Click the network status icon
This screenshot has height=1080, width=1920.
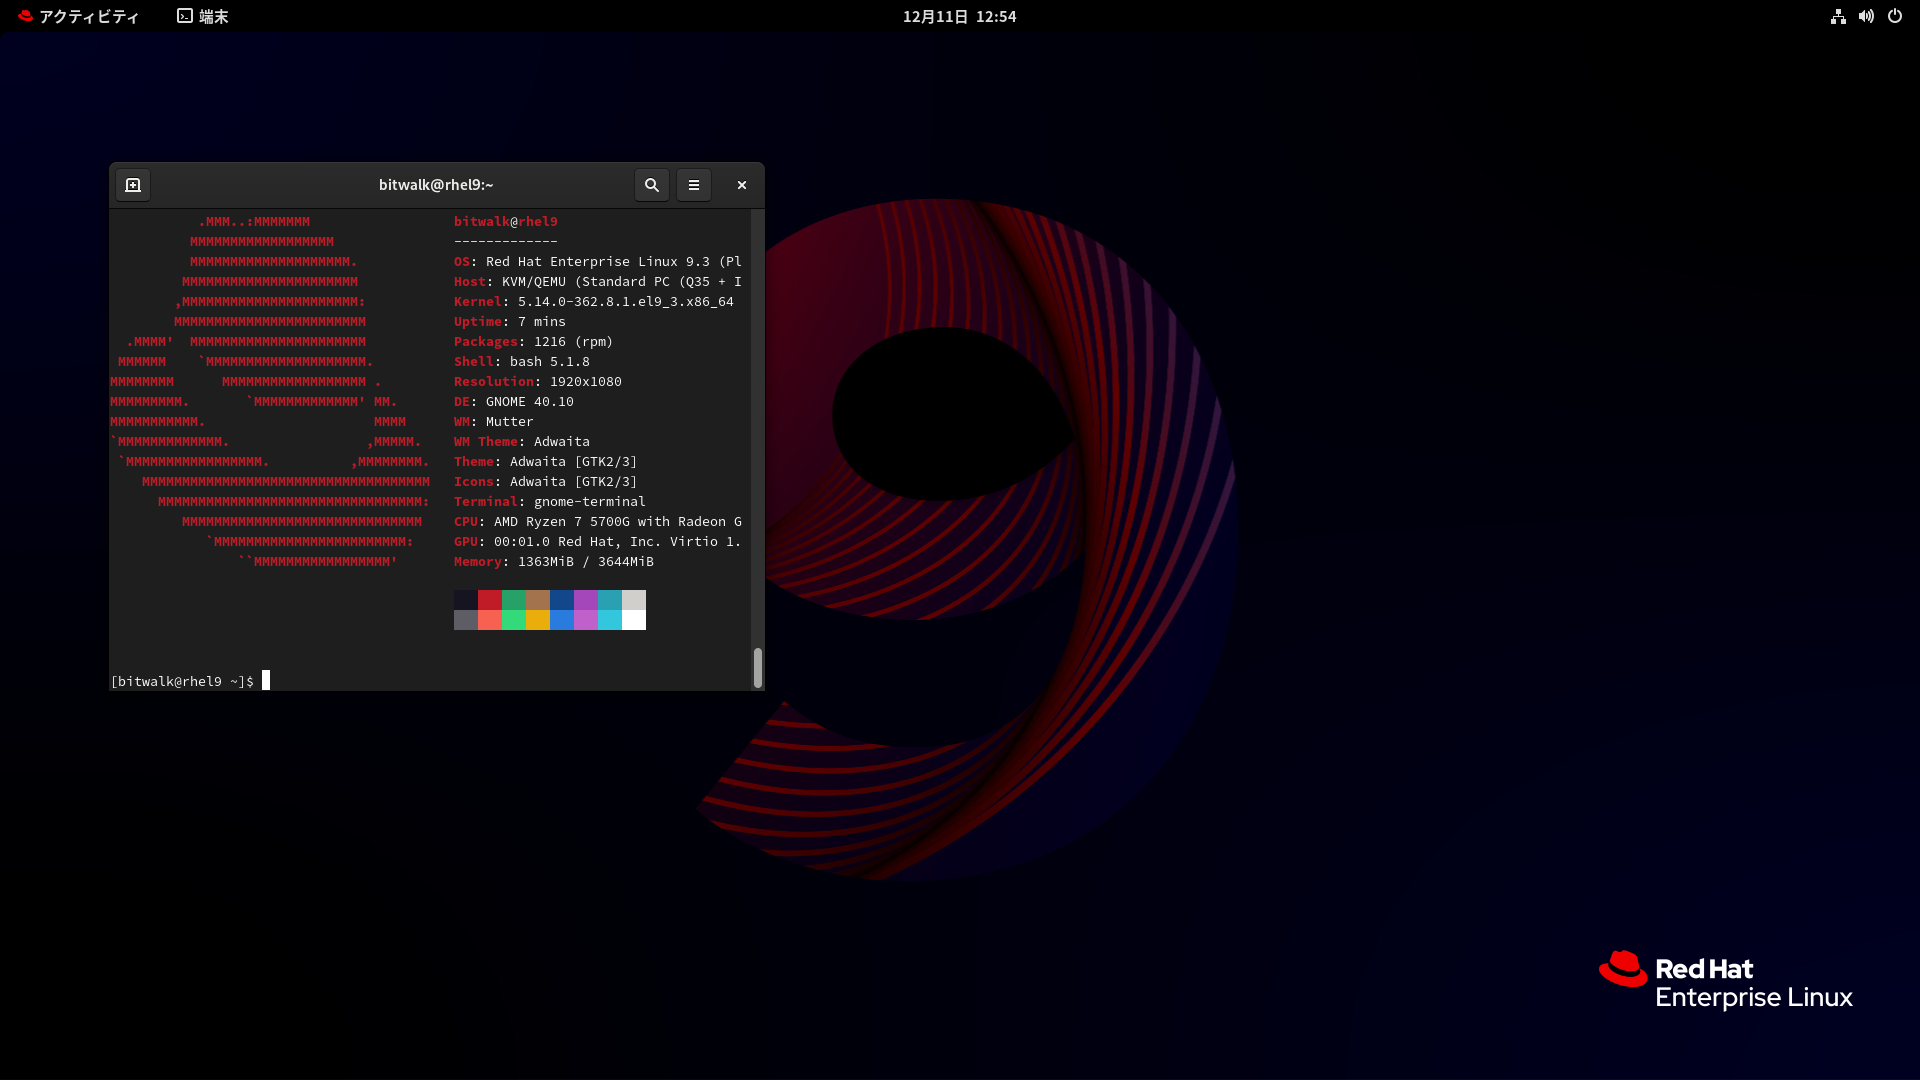(x=1838, y=16)
